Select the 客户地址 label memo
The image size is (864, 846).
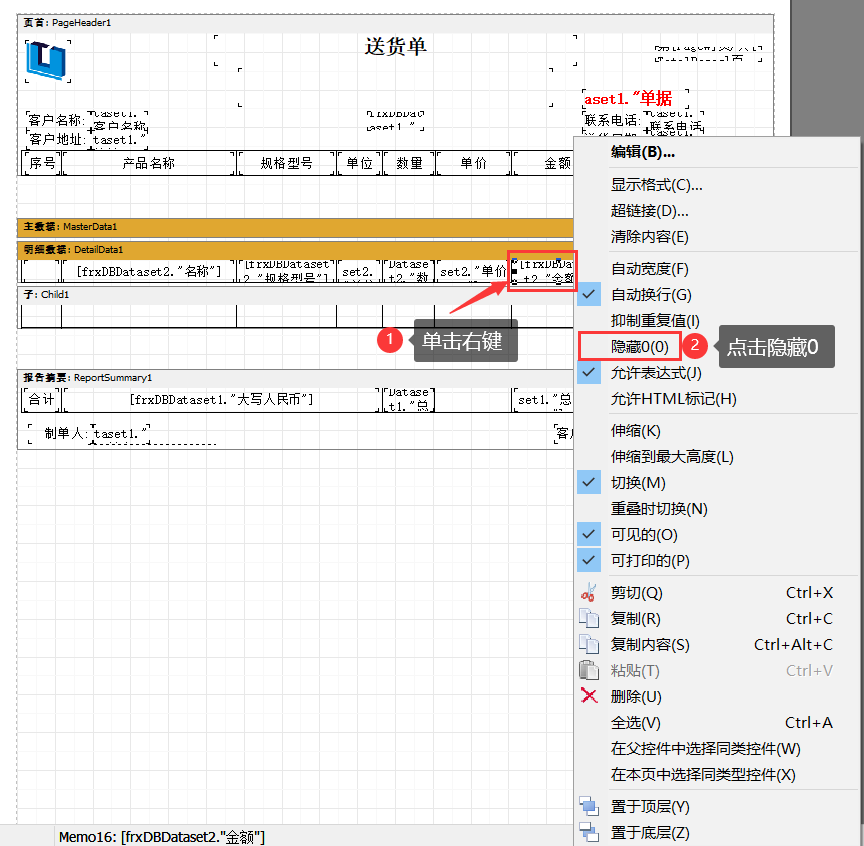(56, 139)
